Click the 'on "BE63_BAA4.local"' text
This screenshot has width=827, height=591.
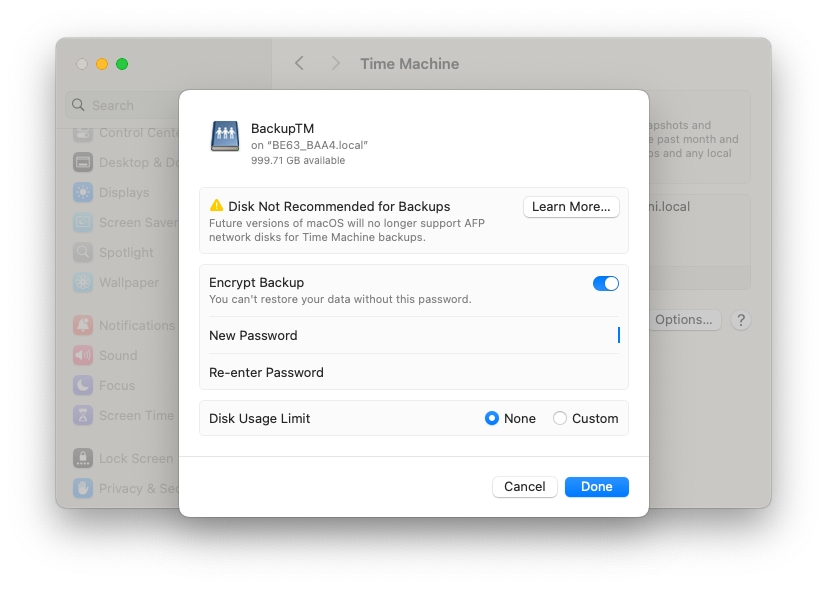[x=309, y=145]
